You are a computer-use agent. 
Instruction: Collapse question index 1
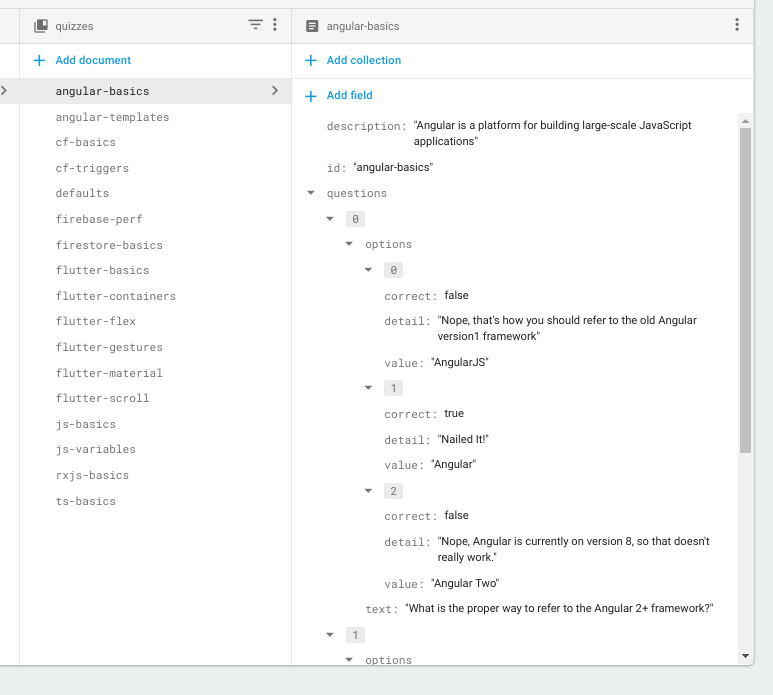[x=331, y=635]
